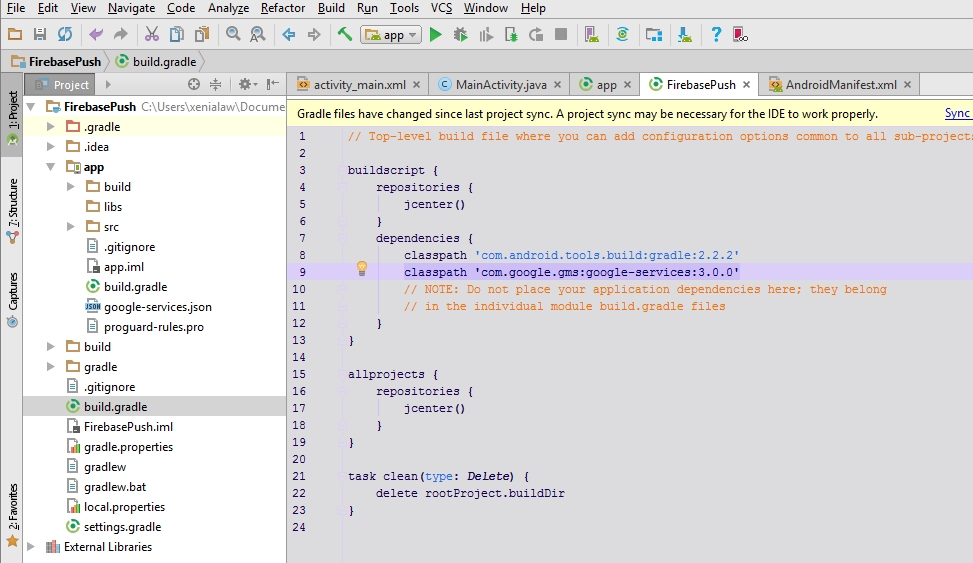This screenshot has height=563, width=973.
Task: Open the AVD Manager icon
Action: [x=591, y=35]
